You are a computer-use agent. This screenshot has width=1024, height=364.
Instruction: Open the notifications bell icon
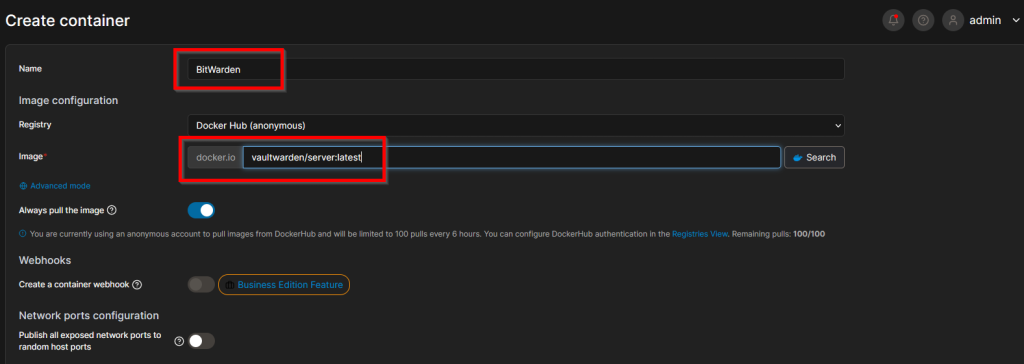click(x=893, y=20)
